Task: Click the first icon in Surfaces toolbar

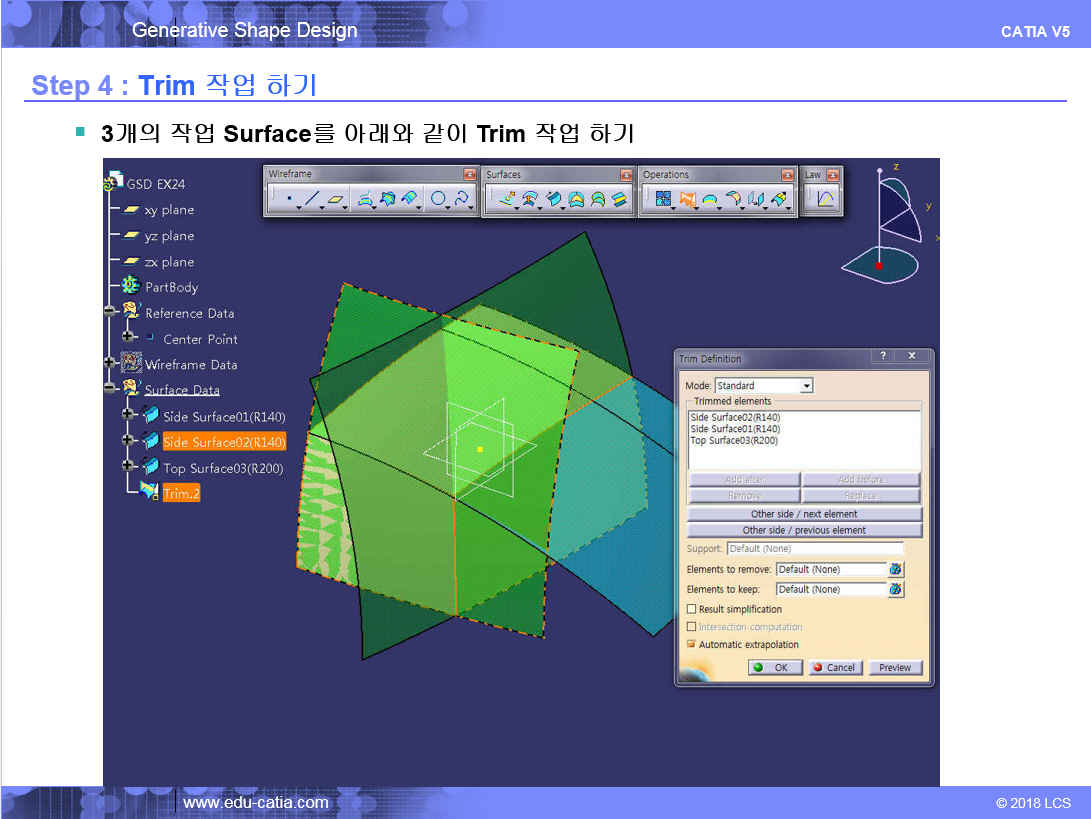Action: click(x=507, y=199)
